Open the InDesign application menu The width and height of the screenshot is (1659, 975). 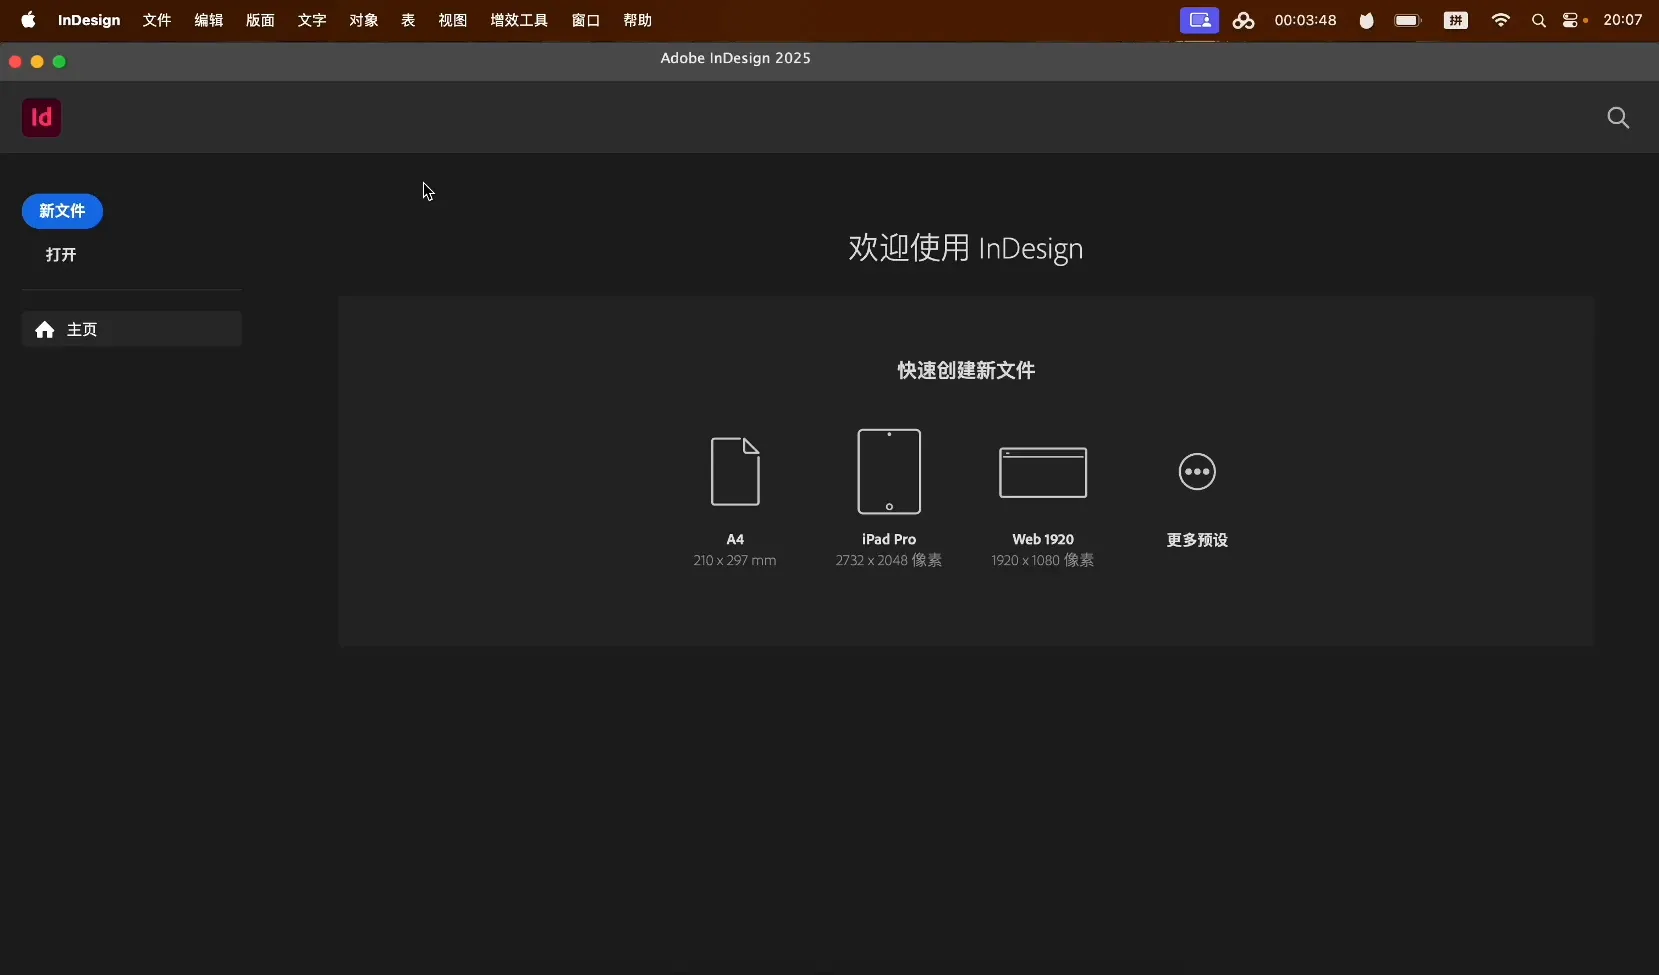point(89,20)
